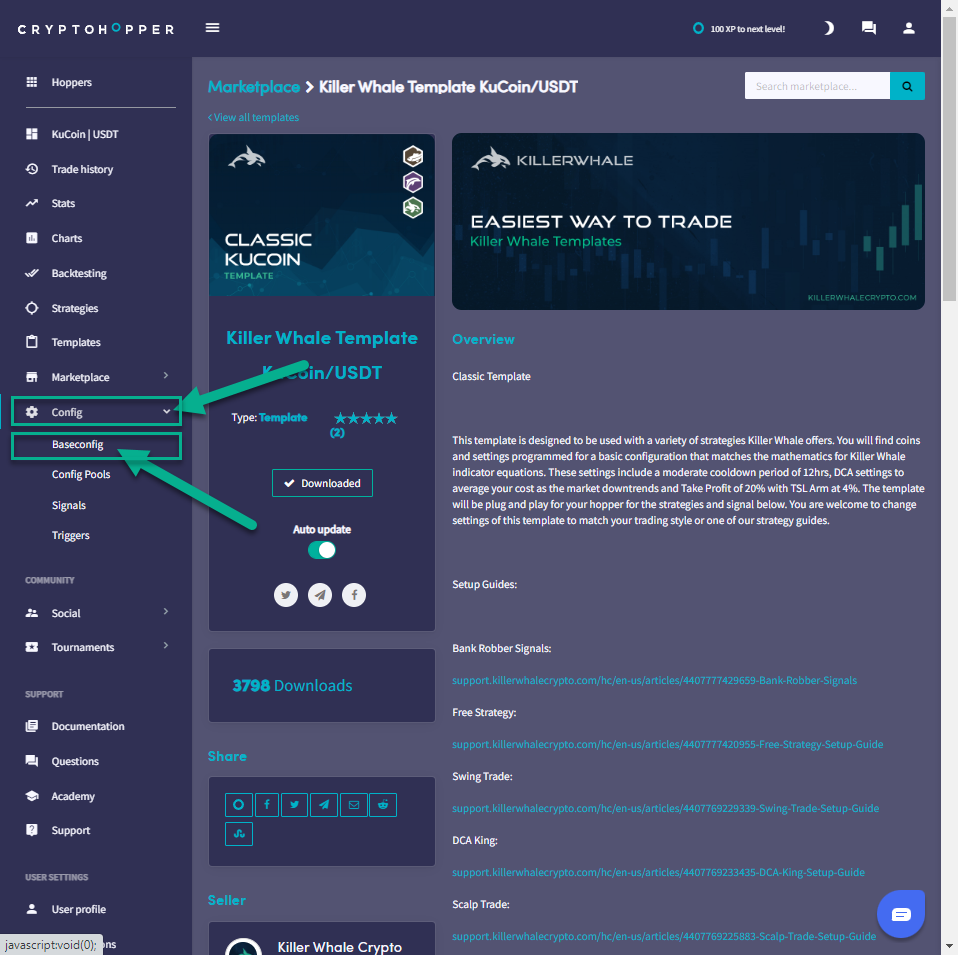
Task: Share via the StumbleUpon icon
Action: (x=239, y=832)
